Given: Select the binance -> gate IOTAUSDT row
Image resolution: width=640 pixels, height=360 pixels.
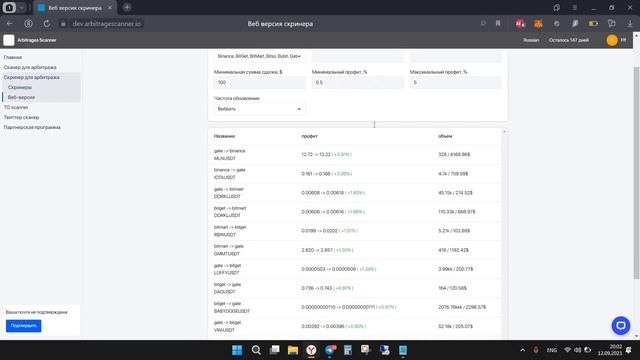Looking at the screenshot, I should point(355,174).
